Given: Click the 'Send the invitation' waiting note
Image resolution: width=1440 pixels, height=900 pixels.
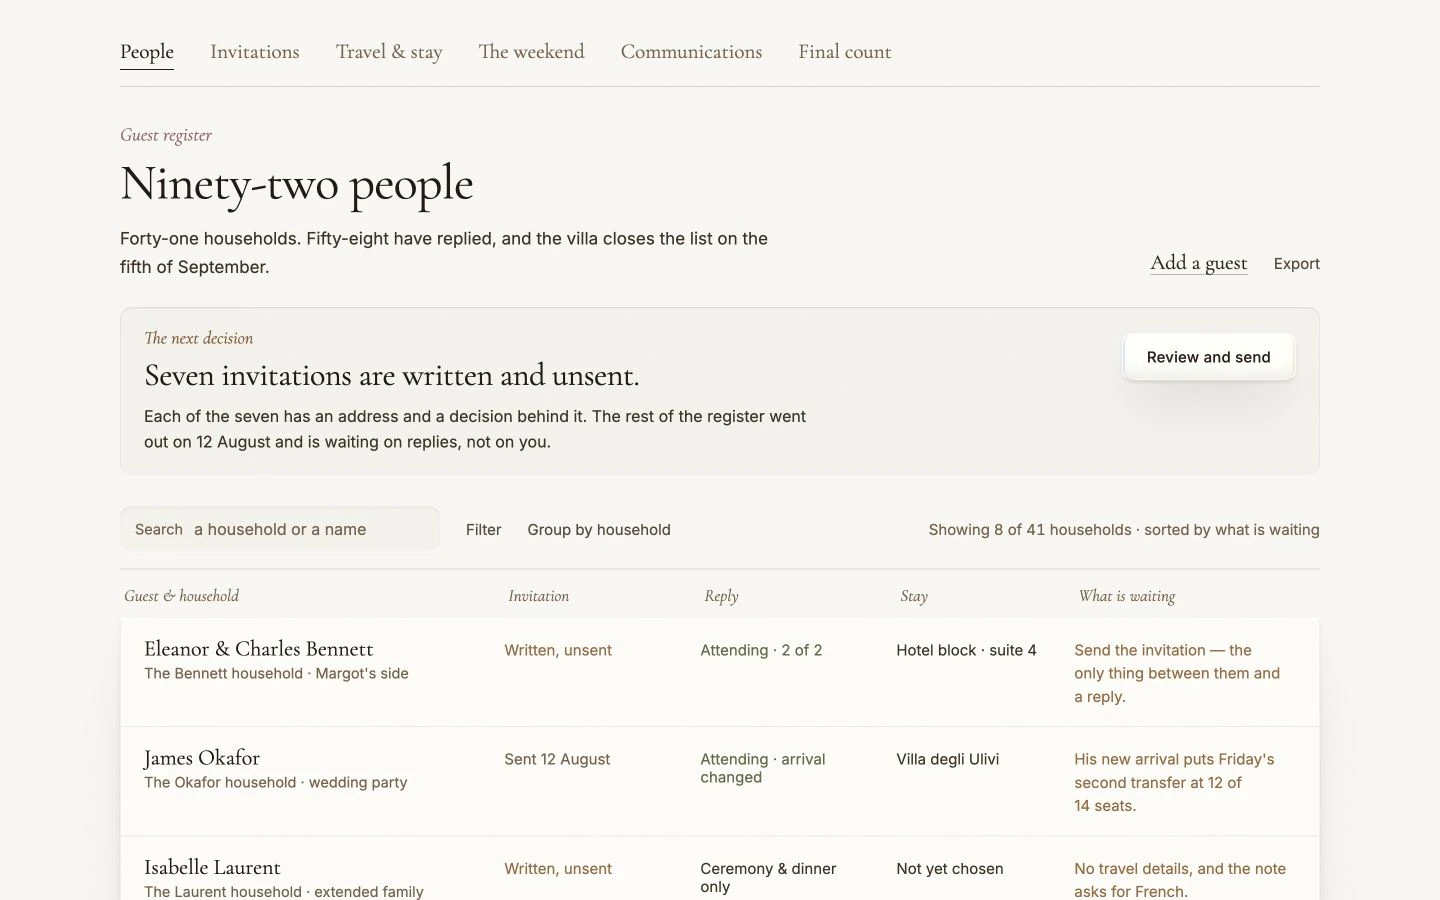Looking at the screenshot, I should [x=1177, y=673].
